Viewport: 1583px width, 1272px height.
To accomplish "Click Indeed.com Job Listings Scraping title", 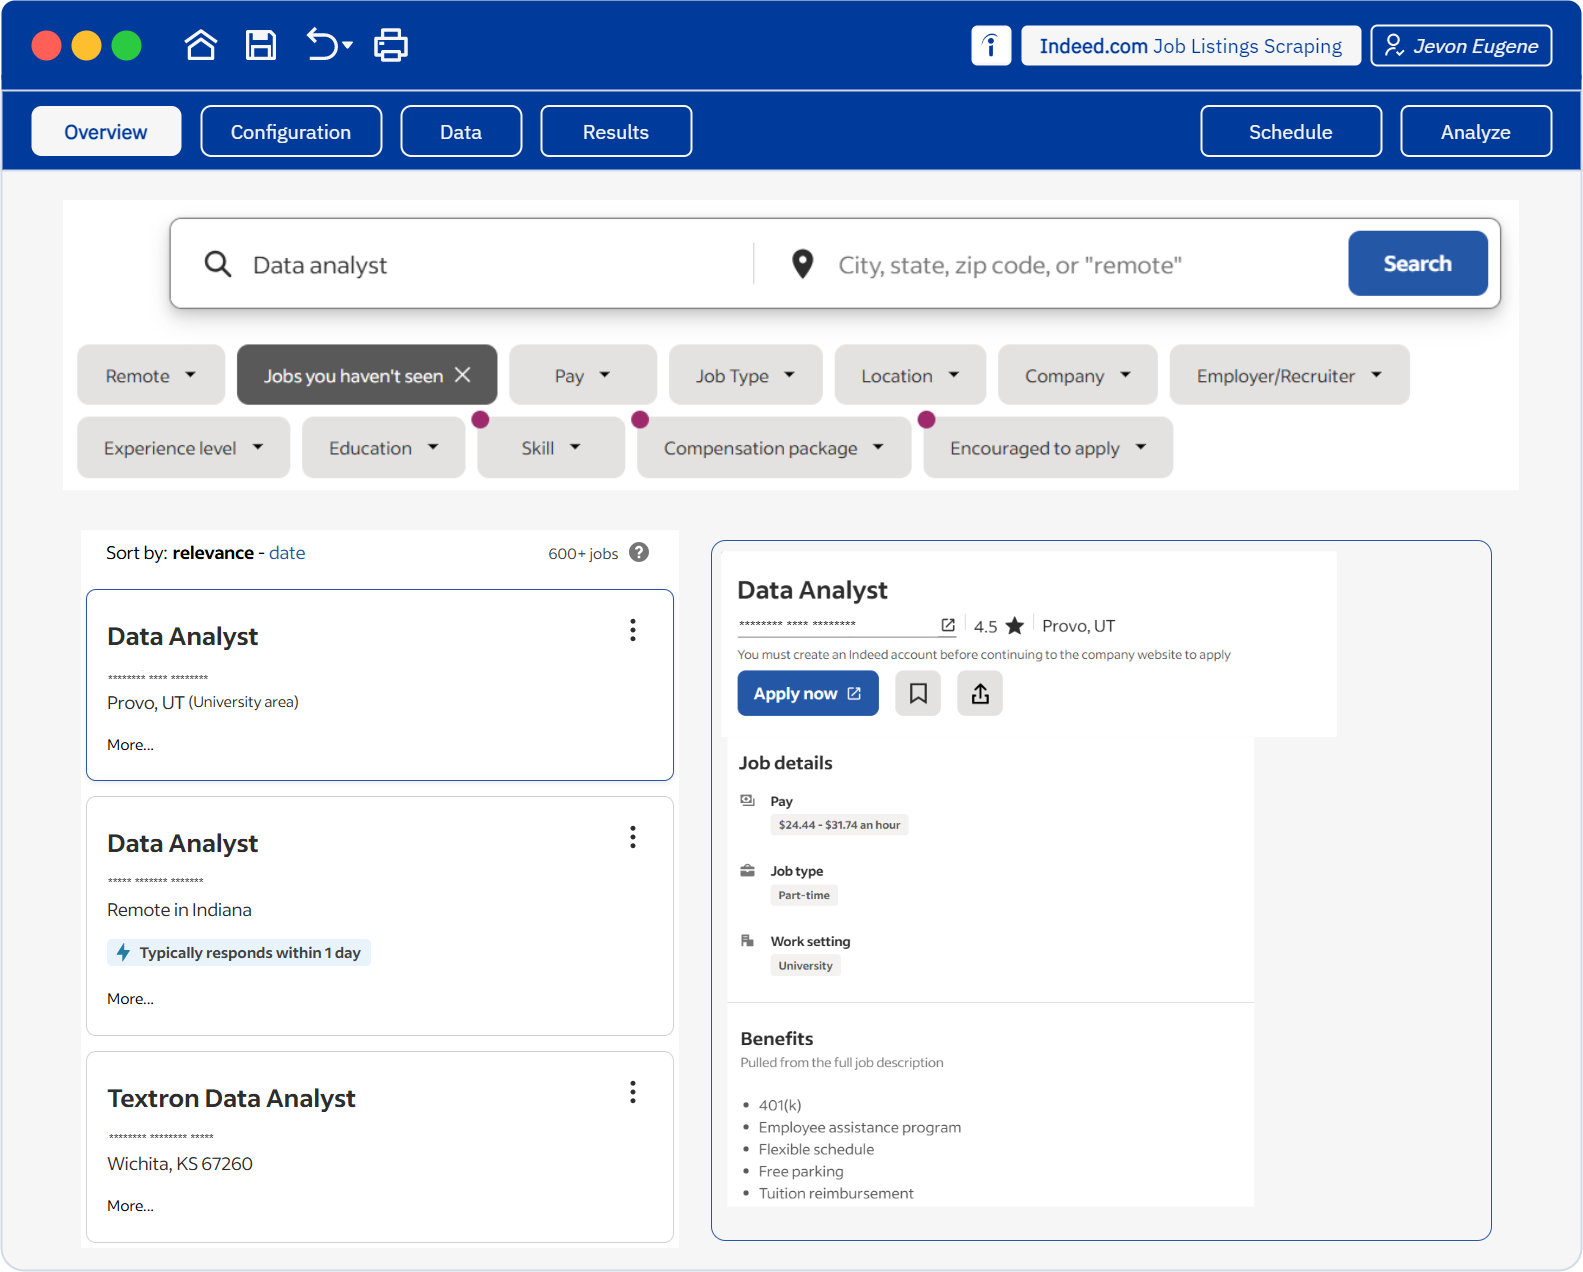I will [x=1191, y=46].
